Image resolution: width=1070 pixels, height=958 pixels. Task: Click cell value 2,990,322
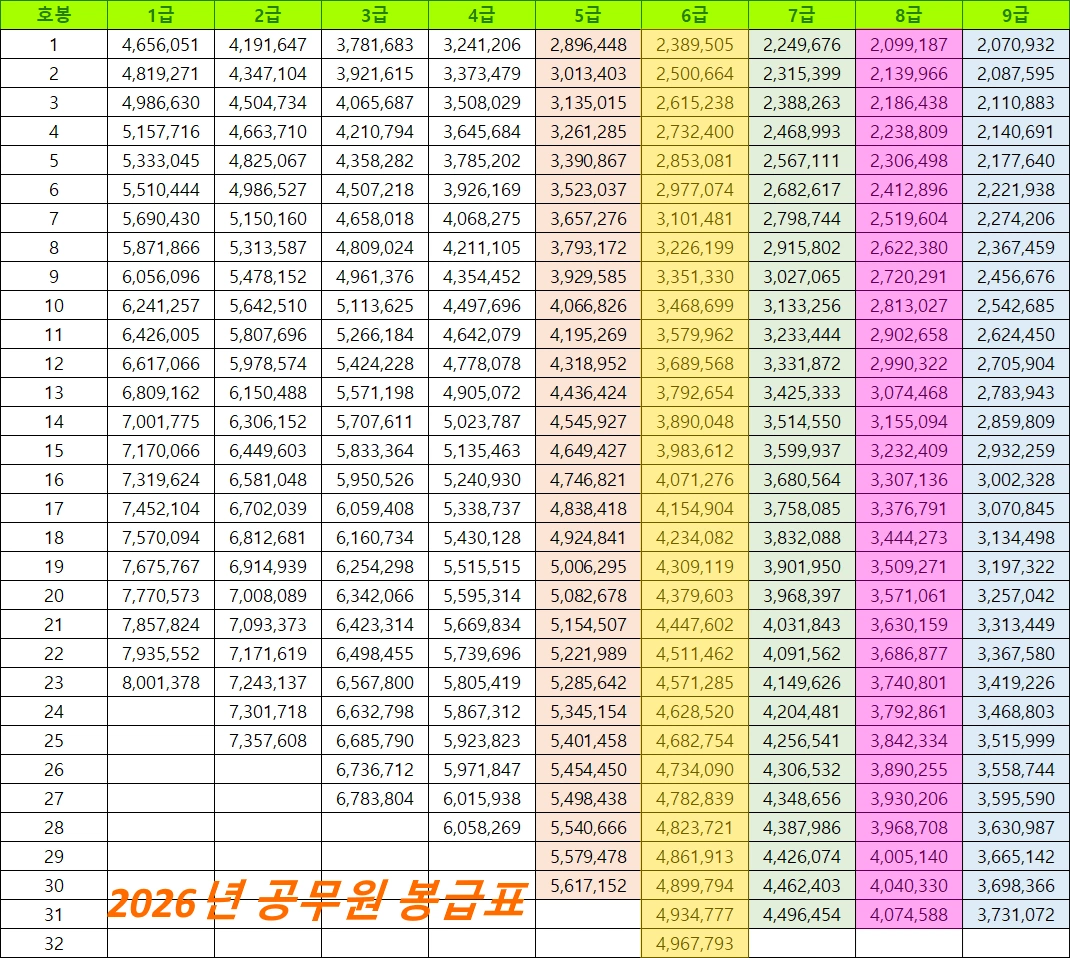[909, 364]
